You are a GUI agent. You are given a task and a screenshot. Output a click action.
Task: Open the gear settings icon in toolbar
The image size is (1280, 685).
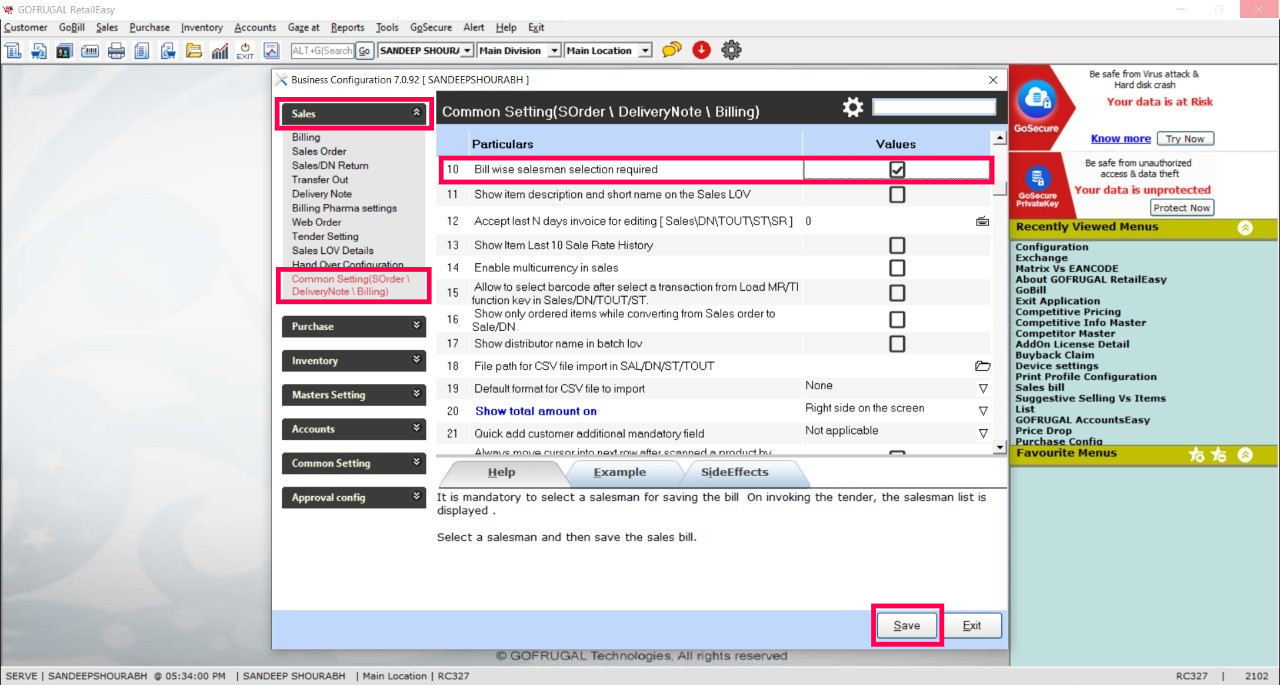(731, 50)
